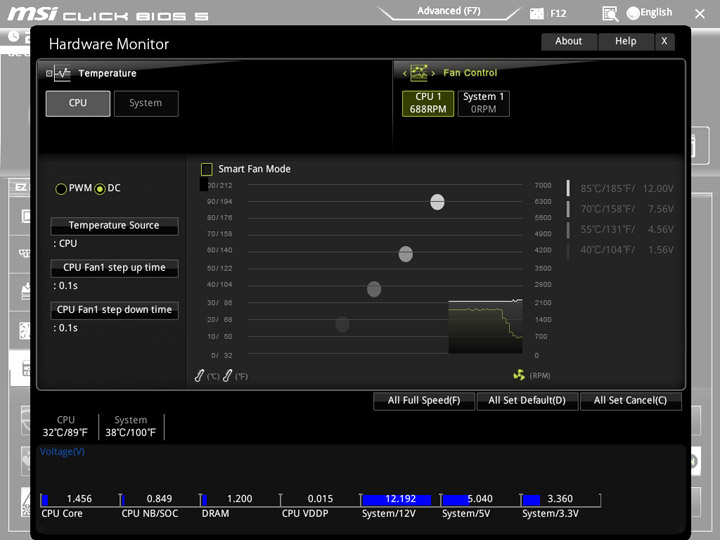Click the CPU NB/SOC 0.849 voltage bar
Image resolution: width=720 pixels, height=540 pixels.
tap(160, 500)
